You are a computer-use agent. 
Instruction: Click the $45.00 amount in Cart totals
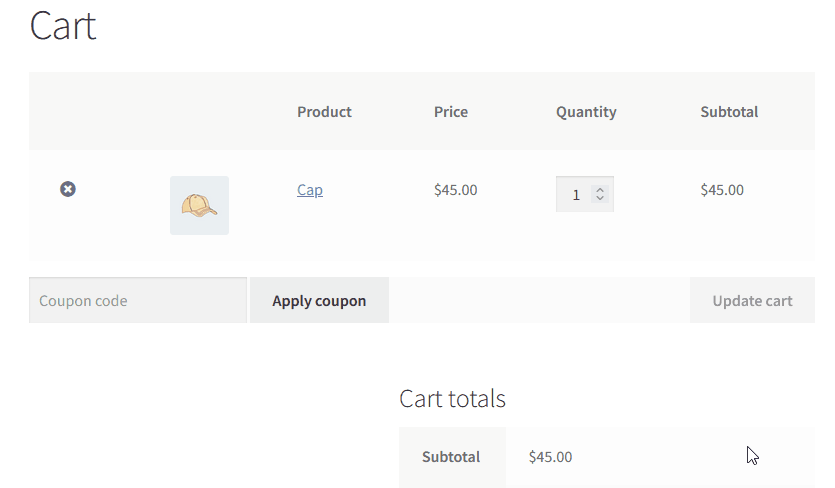(550, 457)
